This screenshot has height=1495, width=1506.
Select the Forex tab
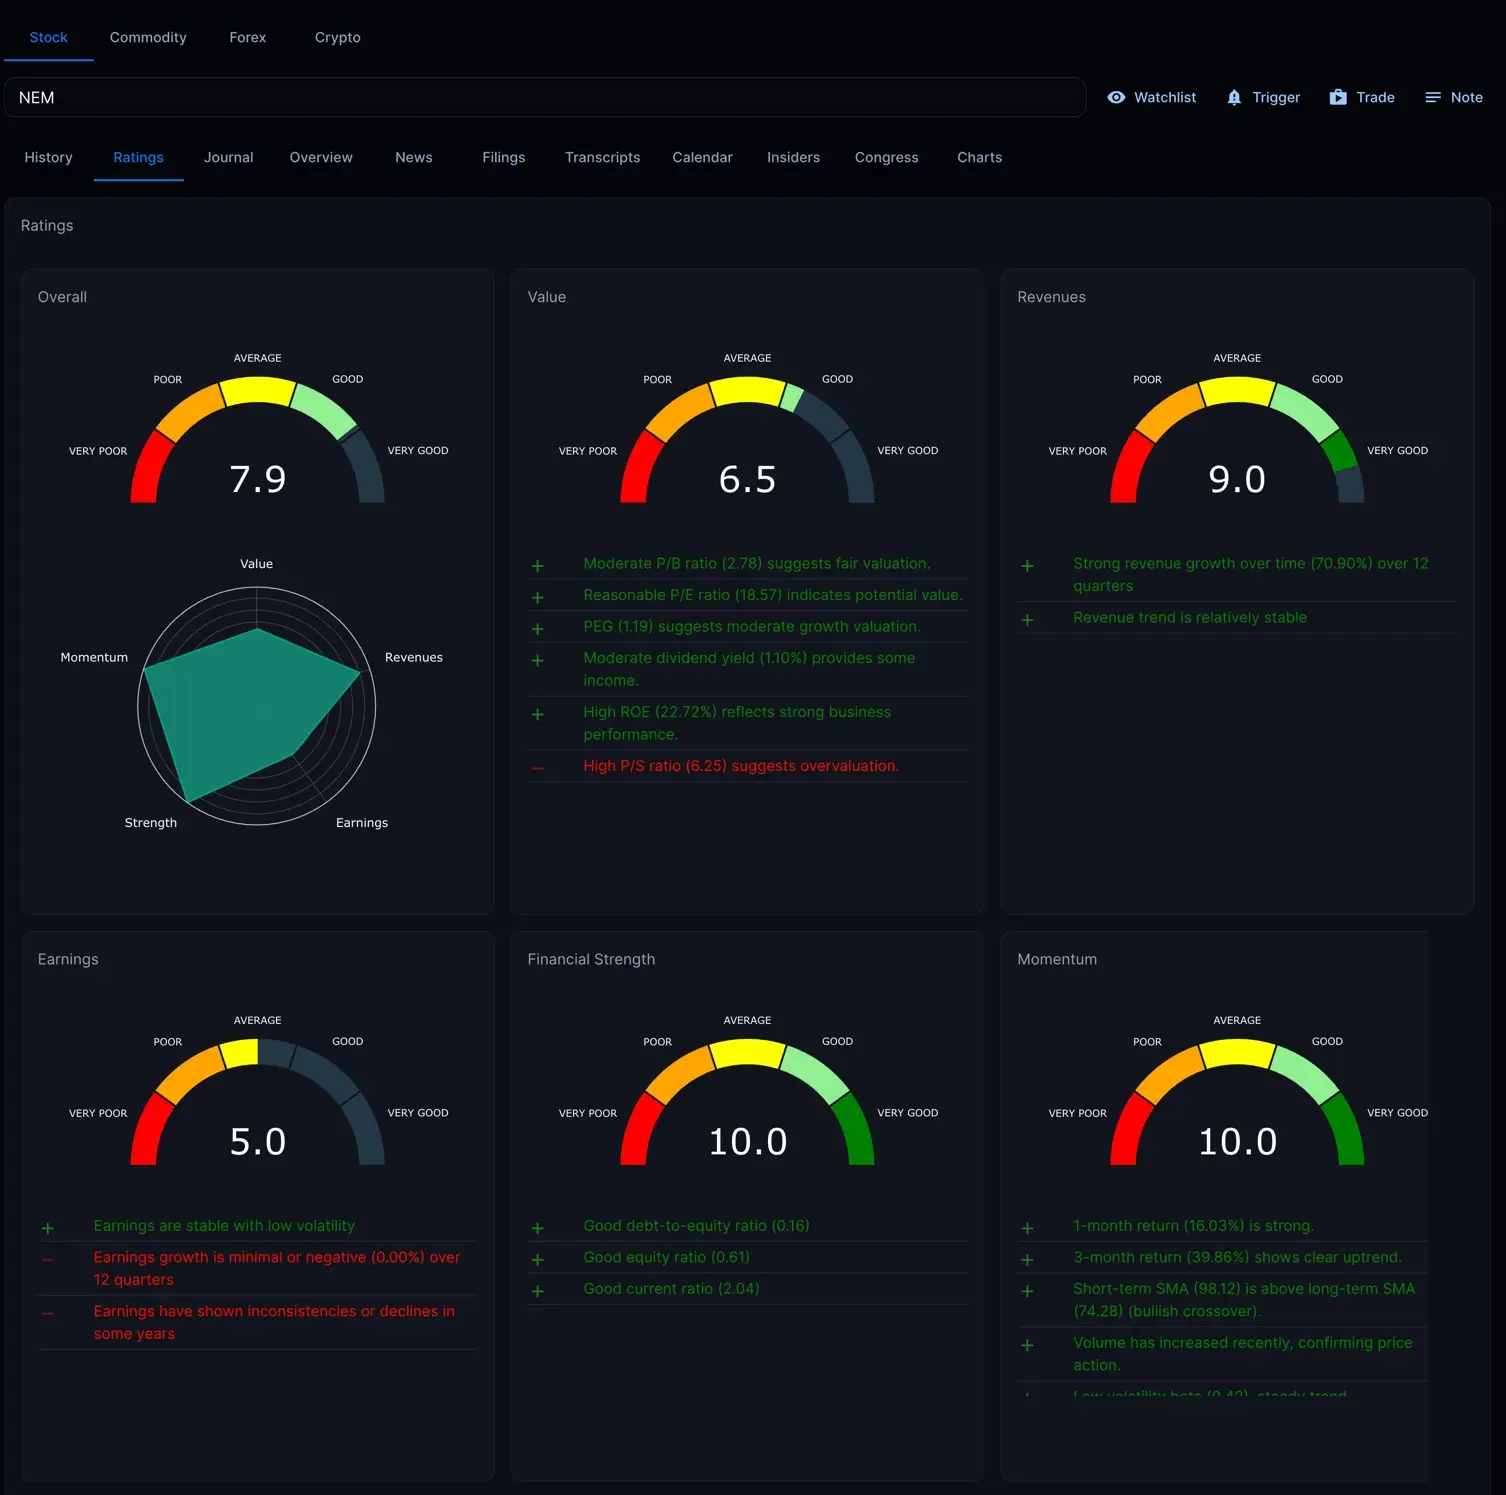click(247, 37)
